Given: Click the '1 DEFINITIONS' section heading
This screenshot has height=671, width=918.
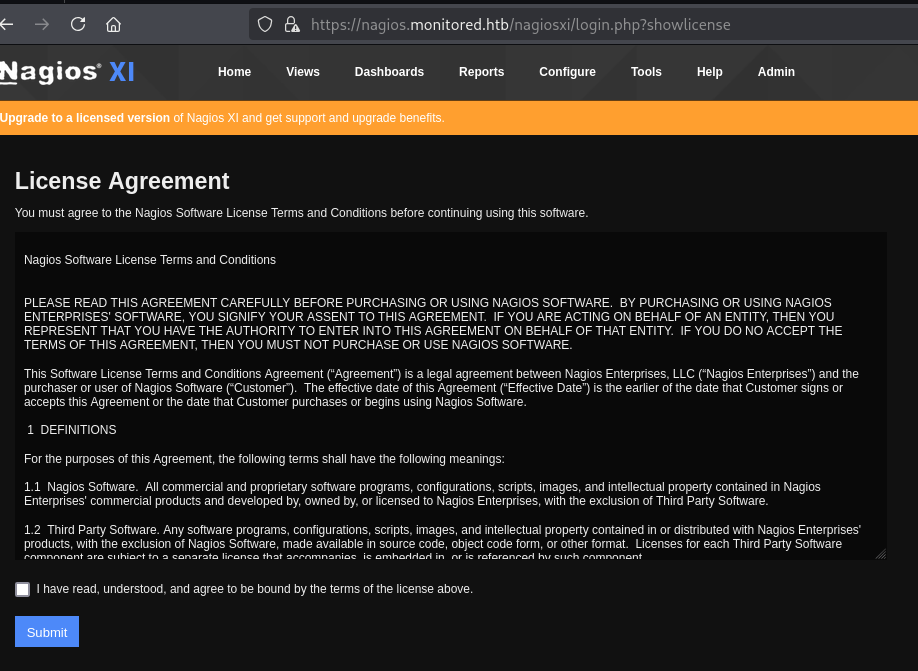Looking at the screenshot, I should (71, 430).
